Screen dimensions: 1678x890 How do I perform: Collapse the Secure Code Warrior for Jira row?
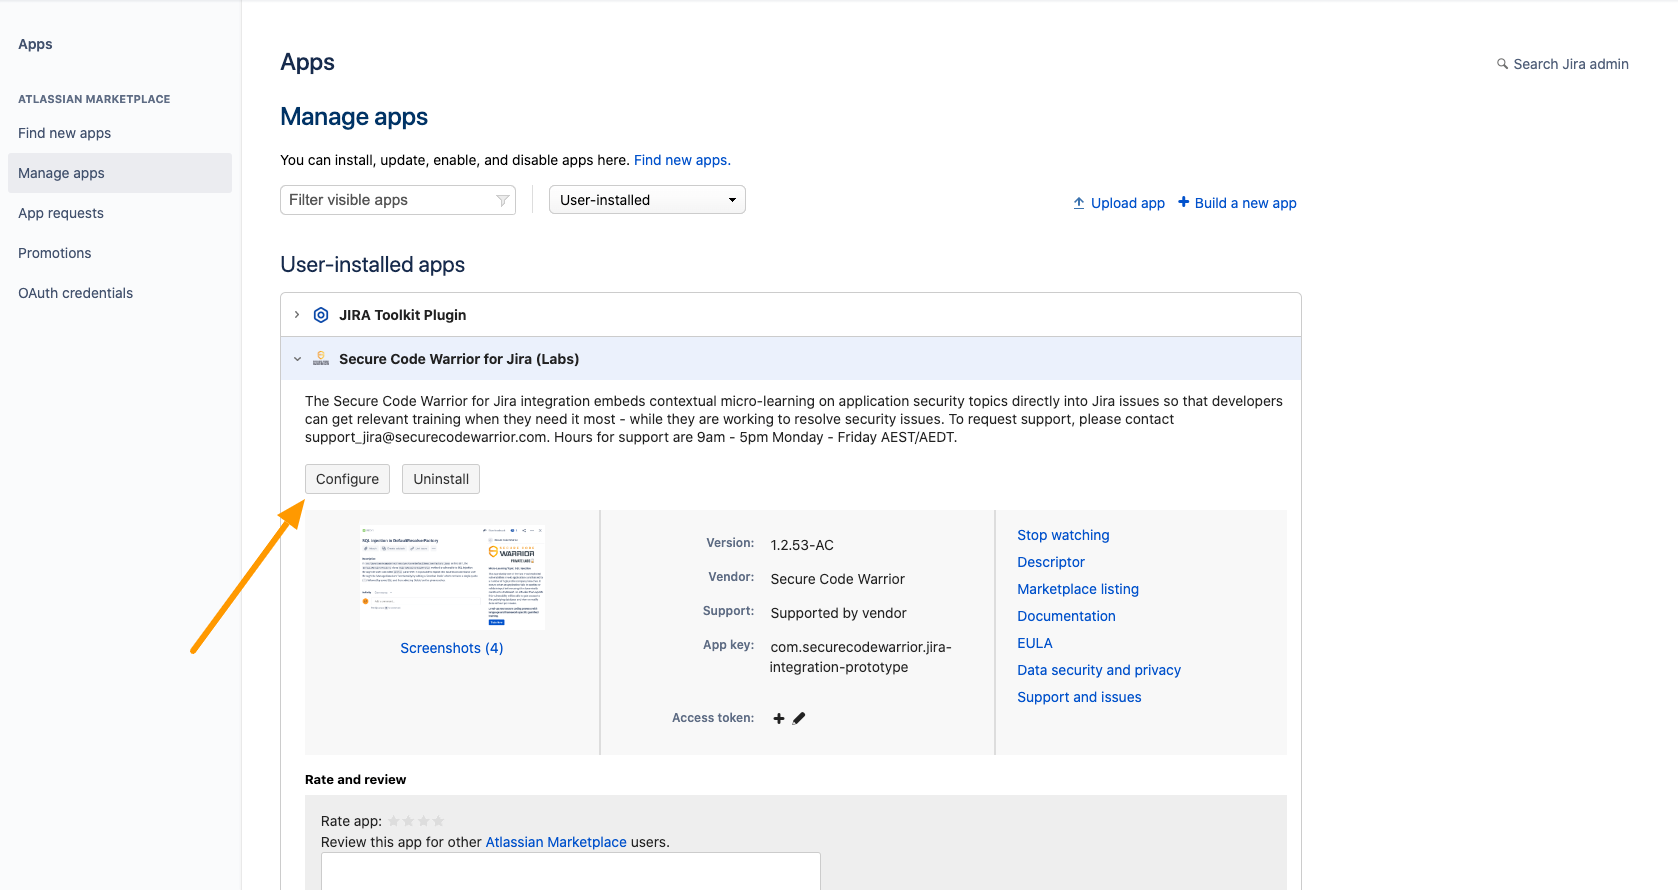pyautogui.click(x=297, y=359)
